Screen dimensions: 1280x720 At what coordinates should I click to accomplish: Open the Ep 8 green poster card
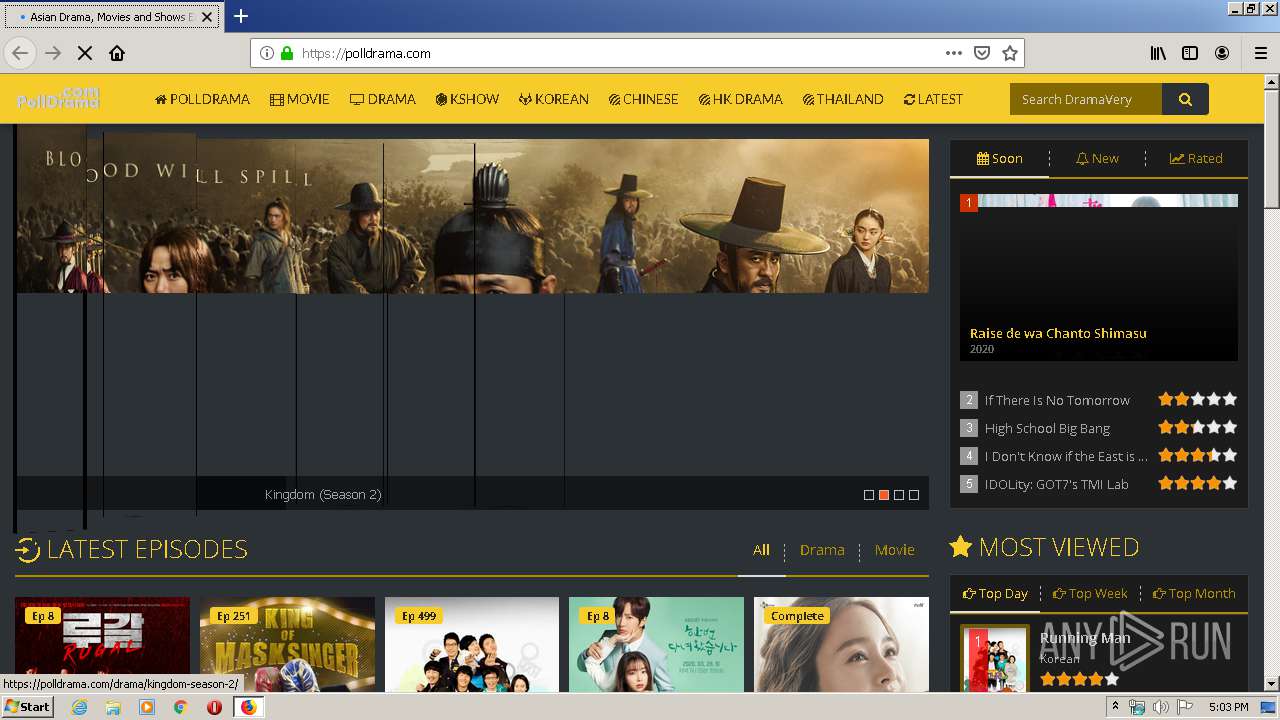click(x=656, y=645)
